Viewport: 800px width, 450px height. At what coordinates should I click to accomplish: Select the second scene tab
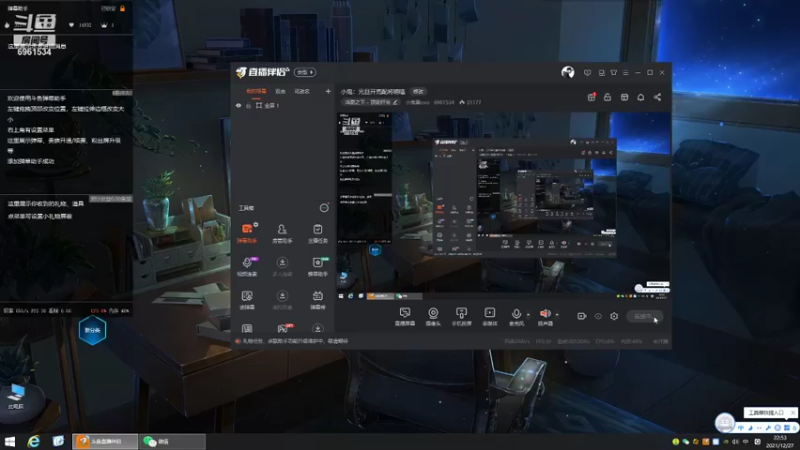pyautogui.click(x=280, y=91)
